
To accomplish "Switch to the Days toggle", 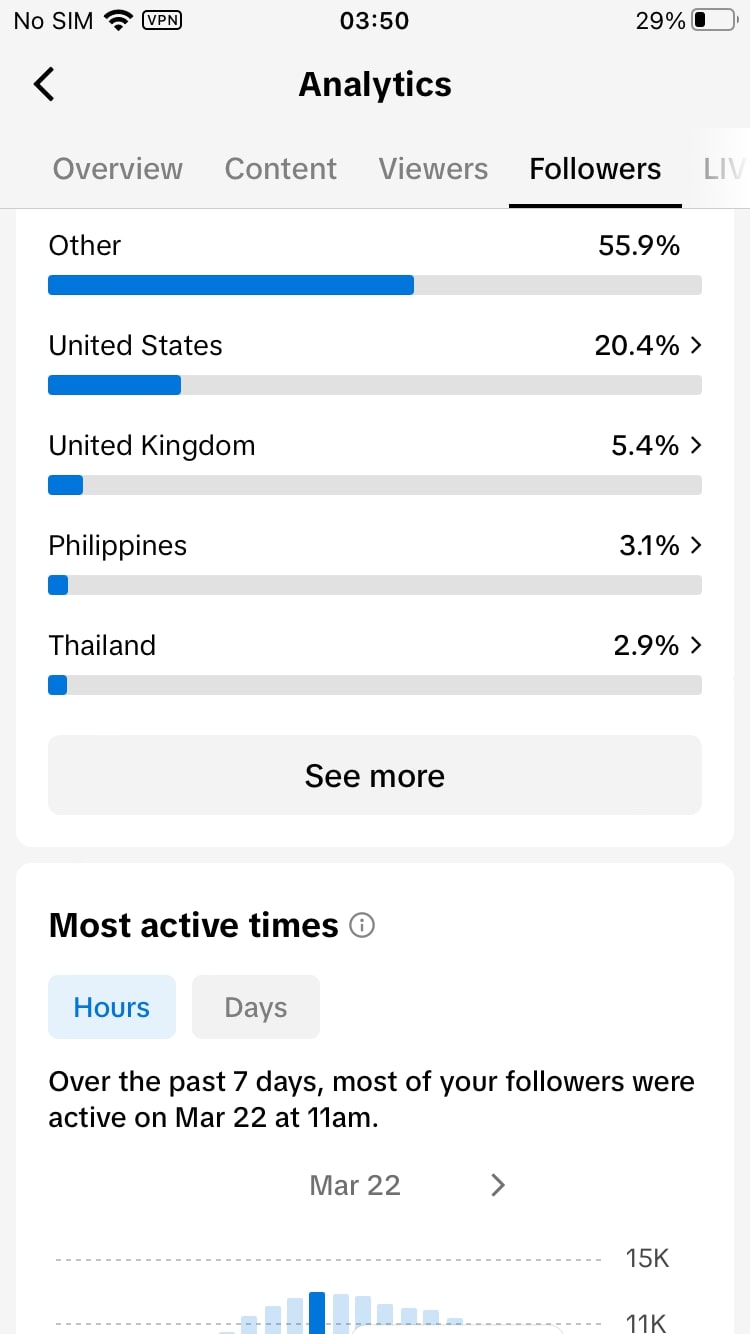I will (x=256, y=1007).
